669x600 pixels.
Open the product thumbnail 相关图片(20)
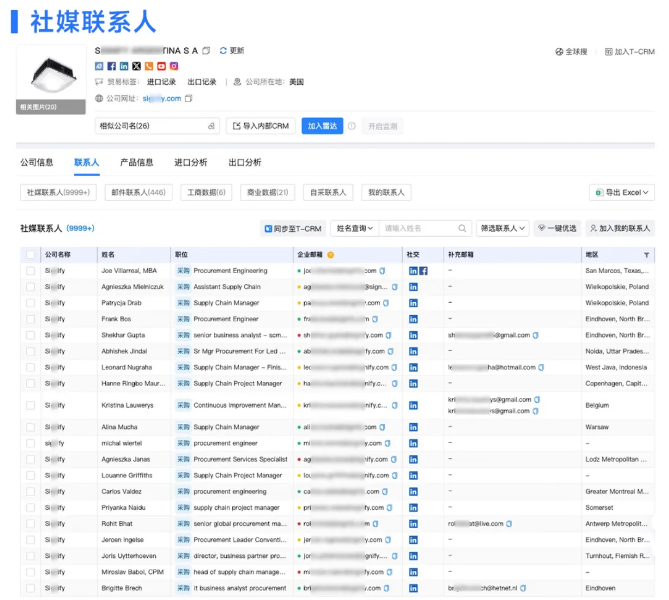(51, 80)
